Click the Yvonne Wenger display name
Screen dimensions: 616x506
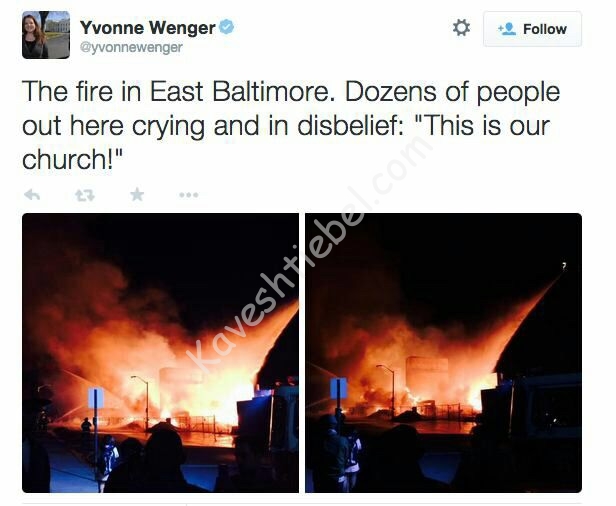click(x=148, y=28)
